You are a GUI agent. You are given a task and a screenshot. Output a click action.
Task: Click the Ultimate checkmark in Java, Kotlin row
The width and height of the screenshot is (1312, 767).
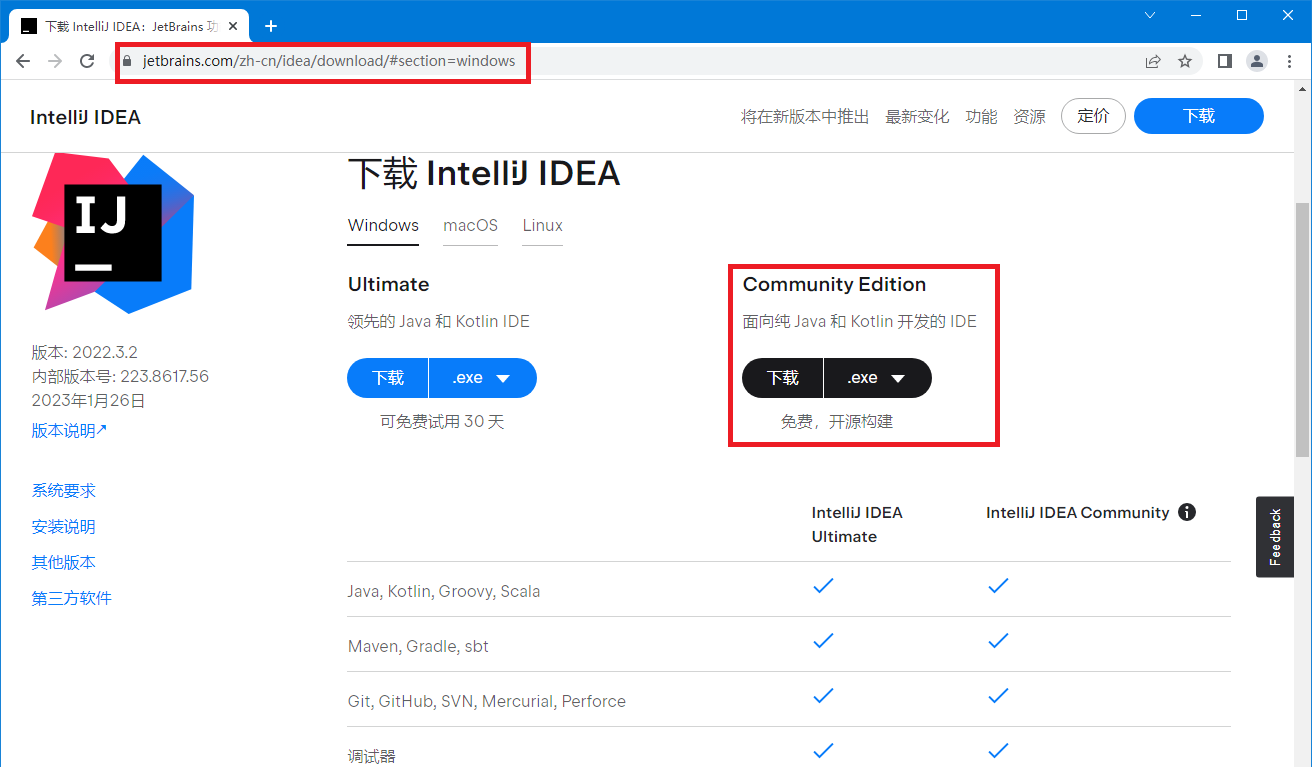pos(823,586)
